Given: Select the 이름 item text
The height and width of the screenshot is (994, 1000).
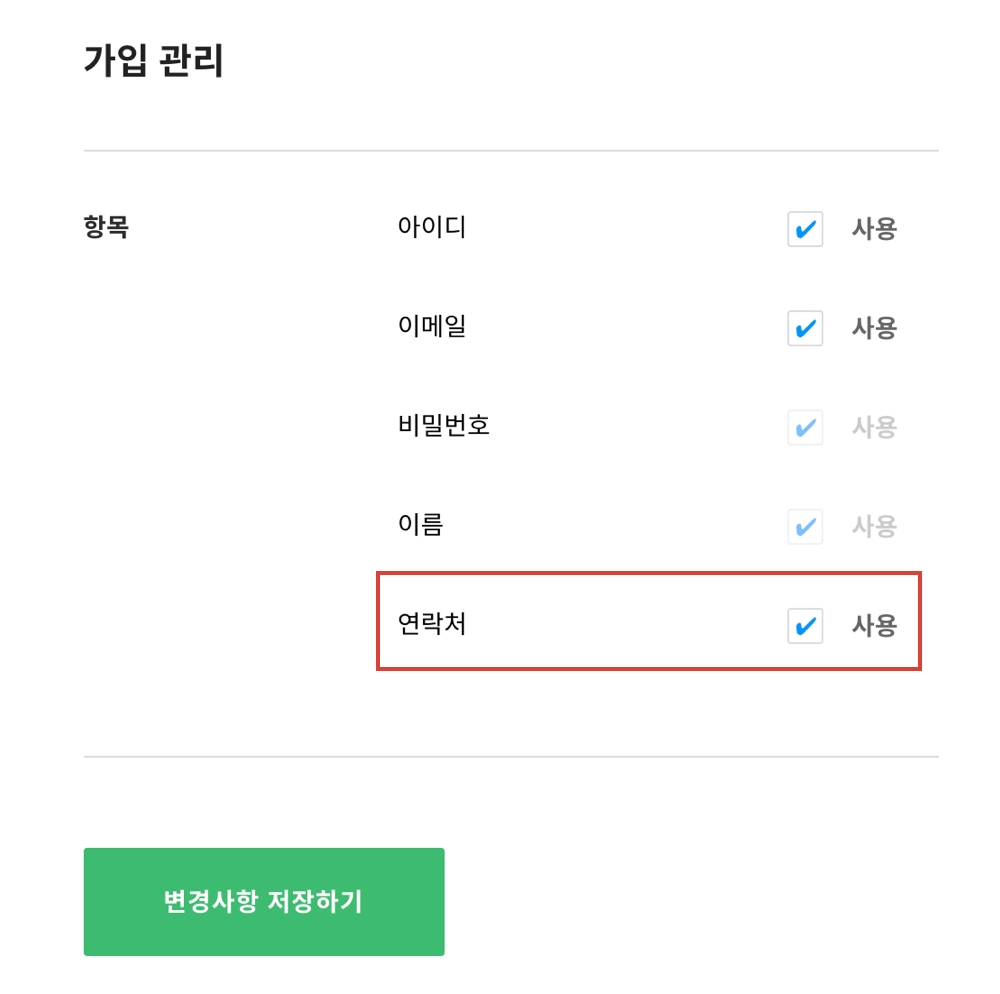Looking at the screenshot, I should coord(420,525).
